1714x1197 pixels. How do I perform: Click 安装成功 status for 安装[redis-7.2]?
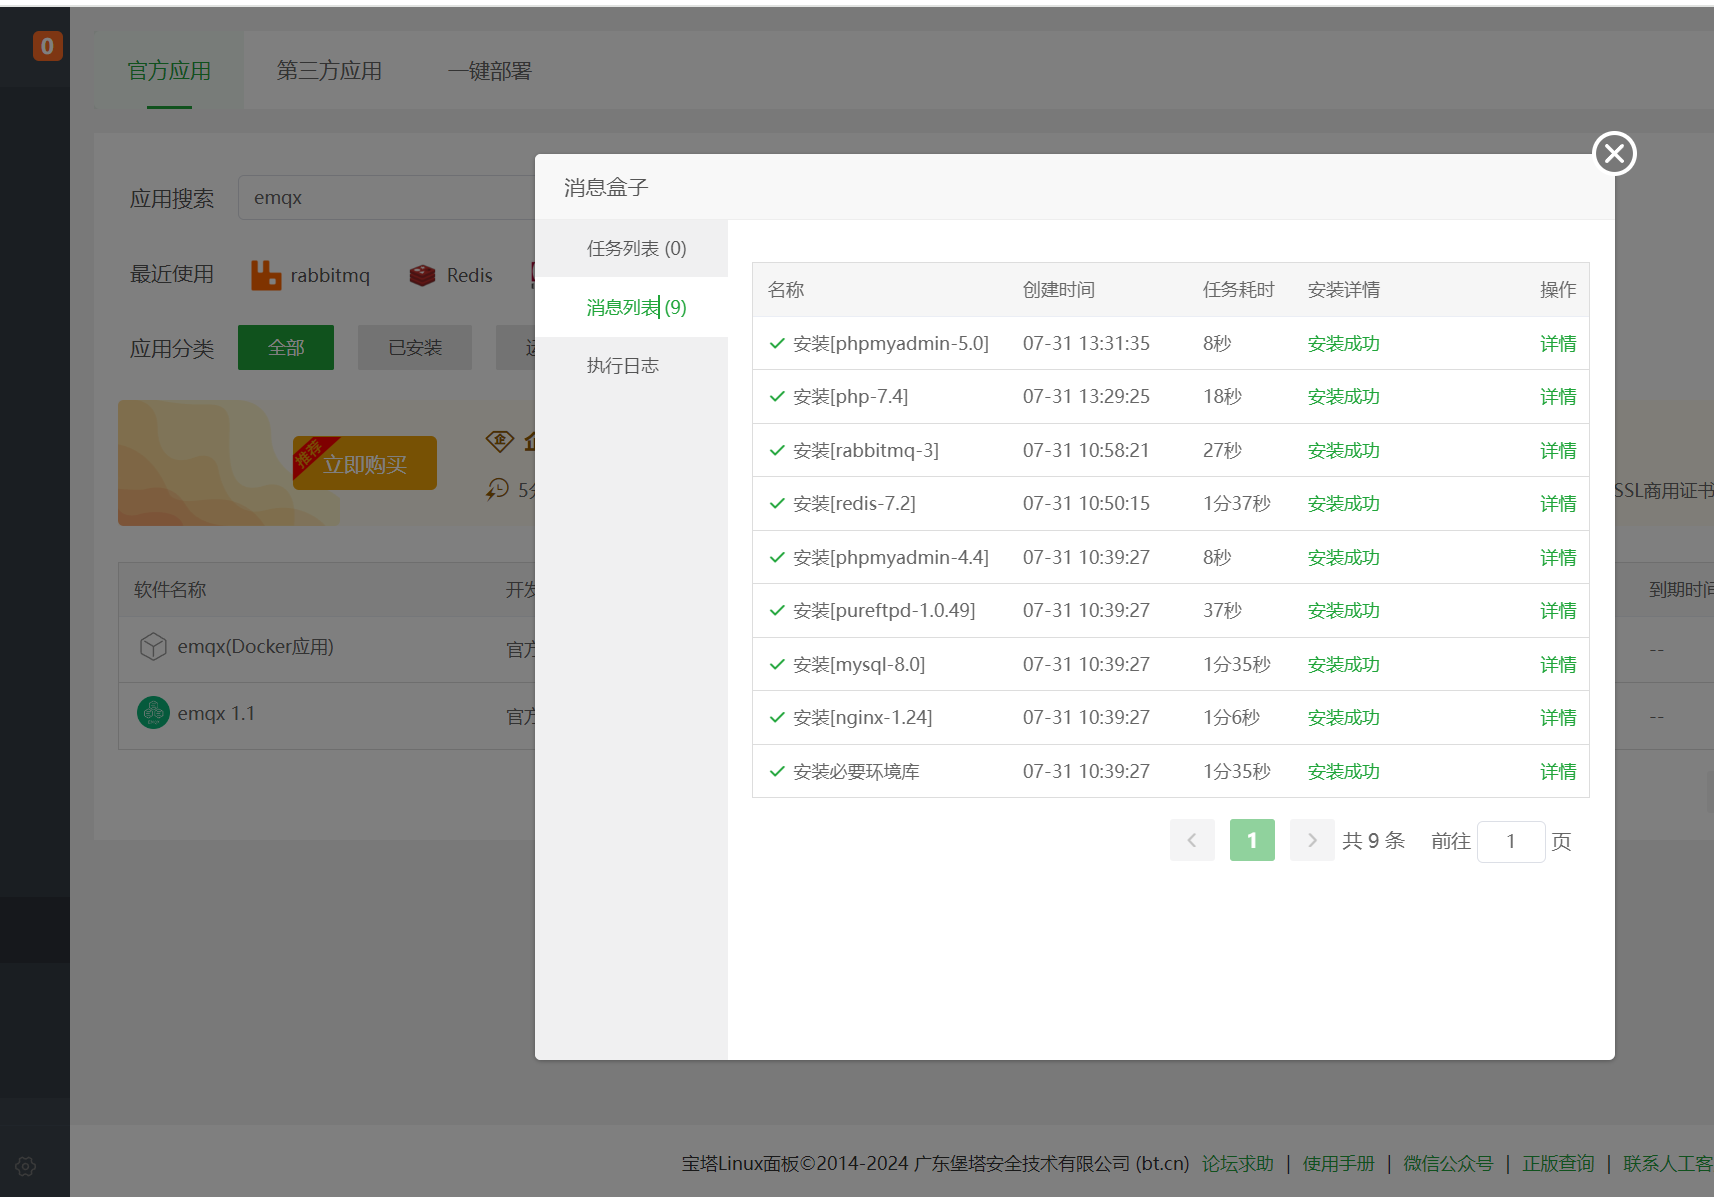pyautogui.click(x=1343, y=503)
